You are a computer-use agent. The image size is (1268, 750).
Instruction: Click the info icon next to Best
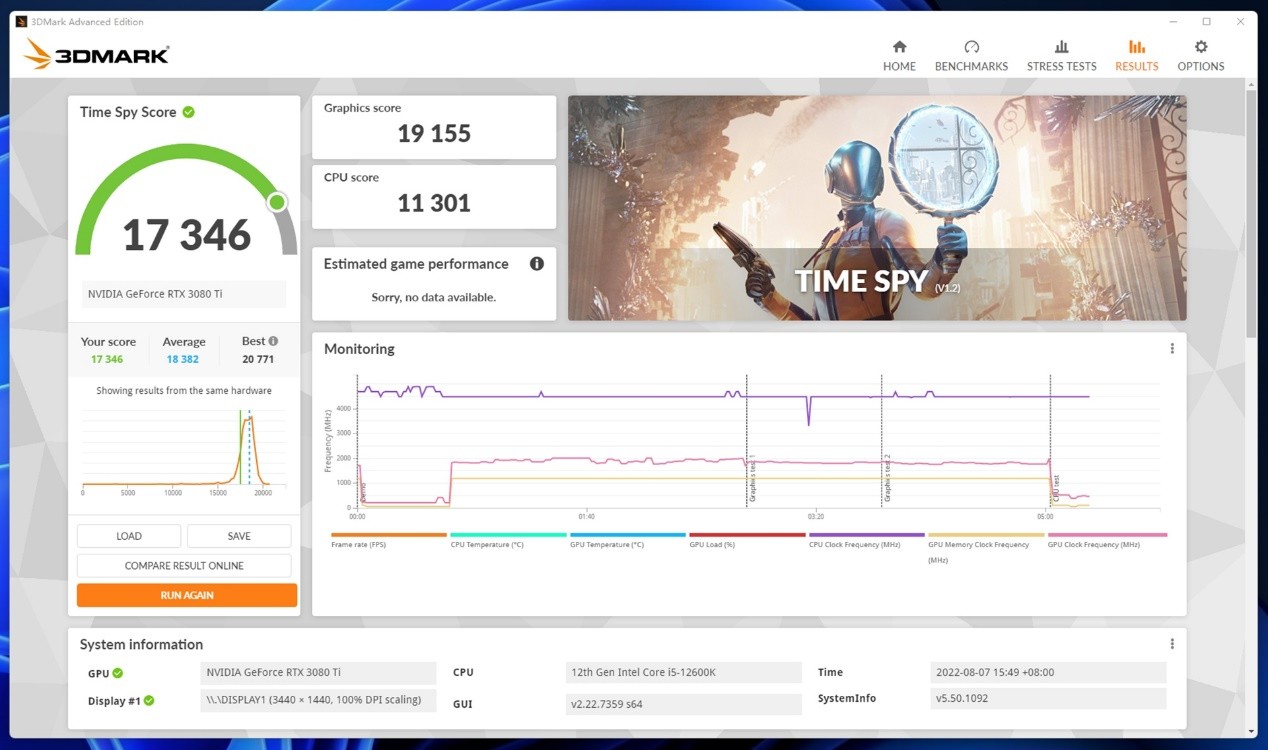[273, 341]
